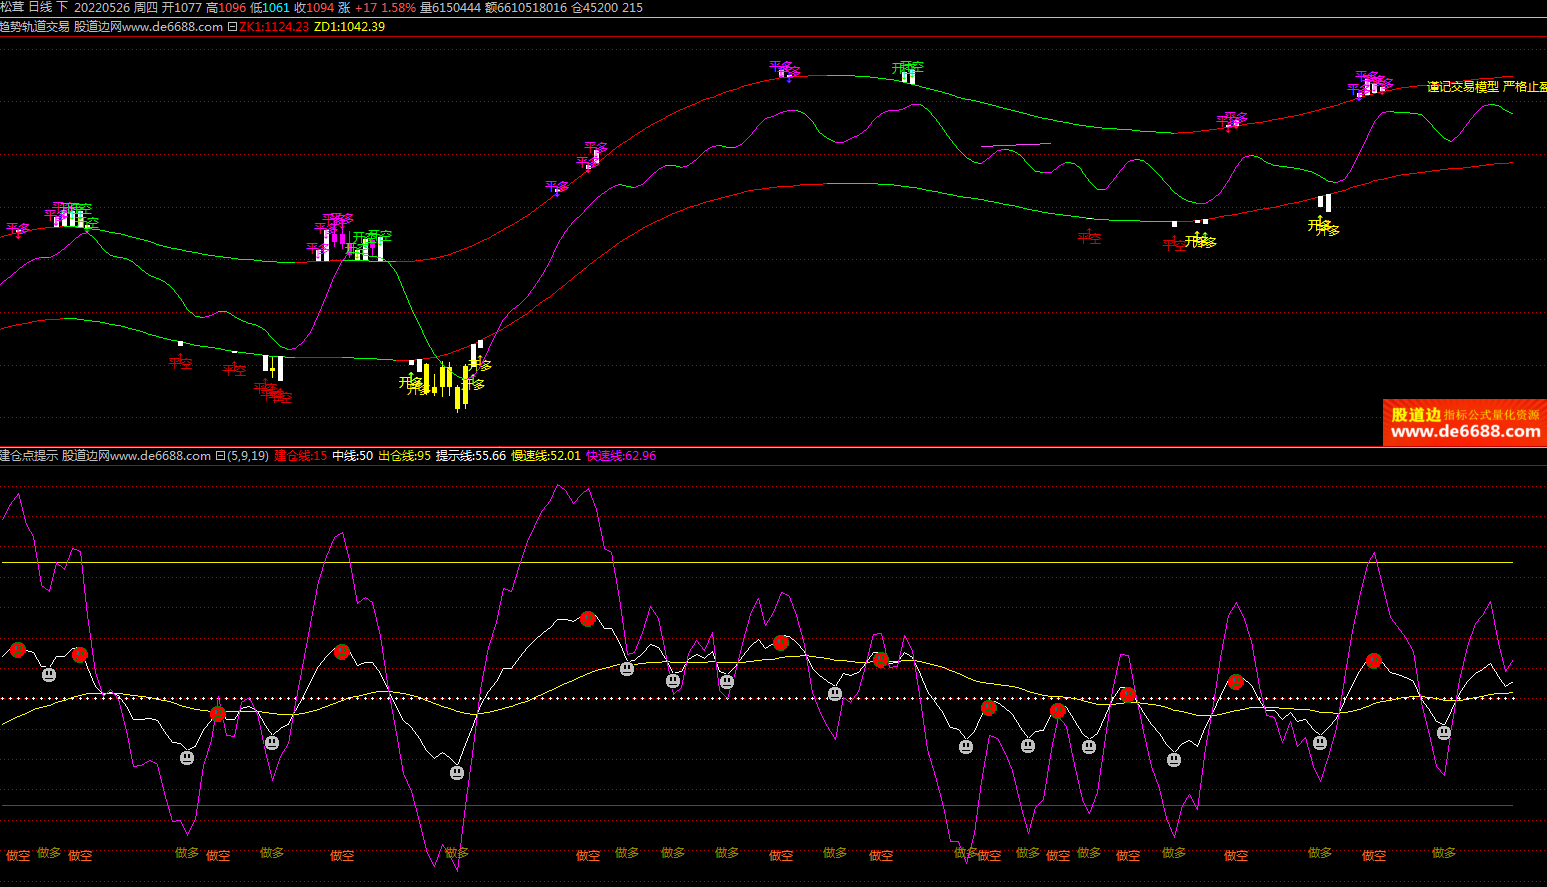The width and height of the screenshot is (1547, 887).
Task: Click the volume figure 量6150444
Action: click(x=450, y=7)
